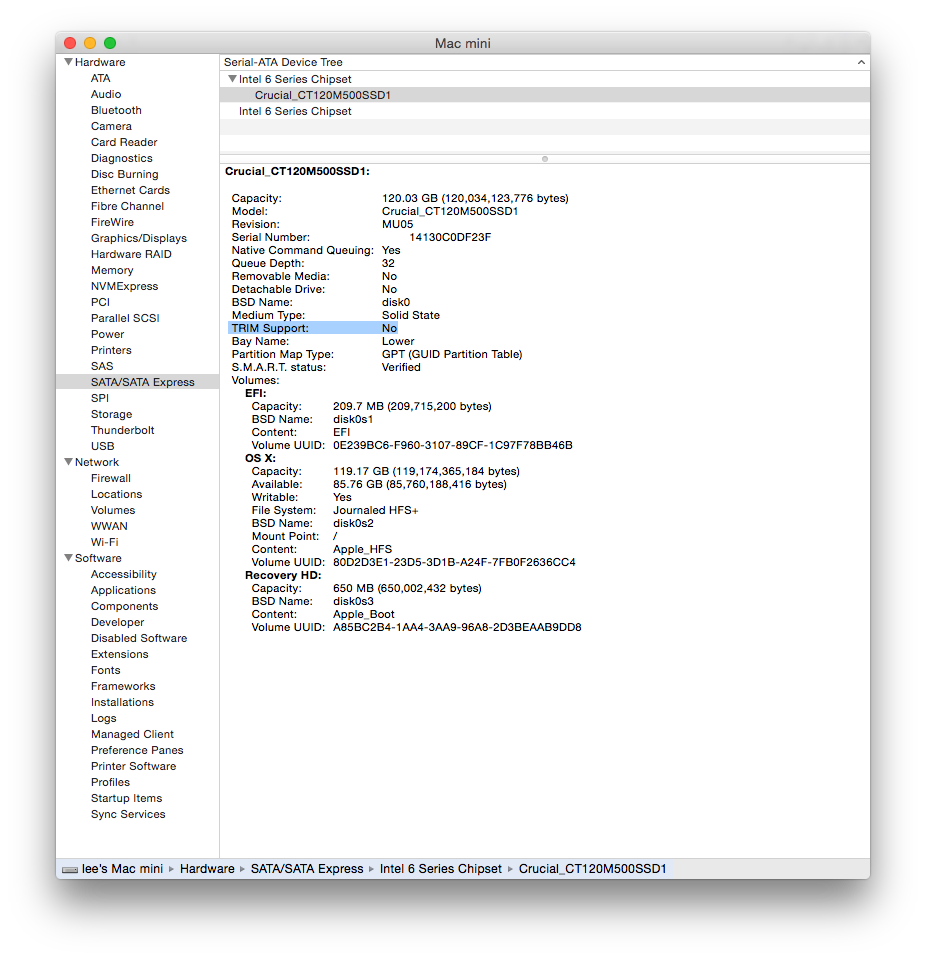Select Sync Services item
Viewport: 926px width, 959px height.
click(128, 814)
